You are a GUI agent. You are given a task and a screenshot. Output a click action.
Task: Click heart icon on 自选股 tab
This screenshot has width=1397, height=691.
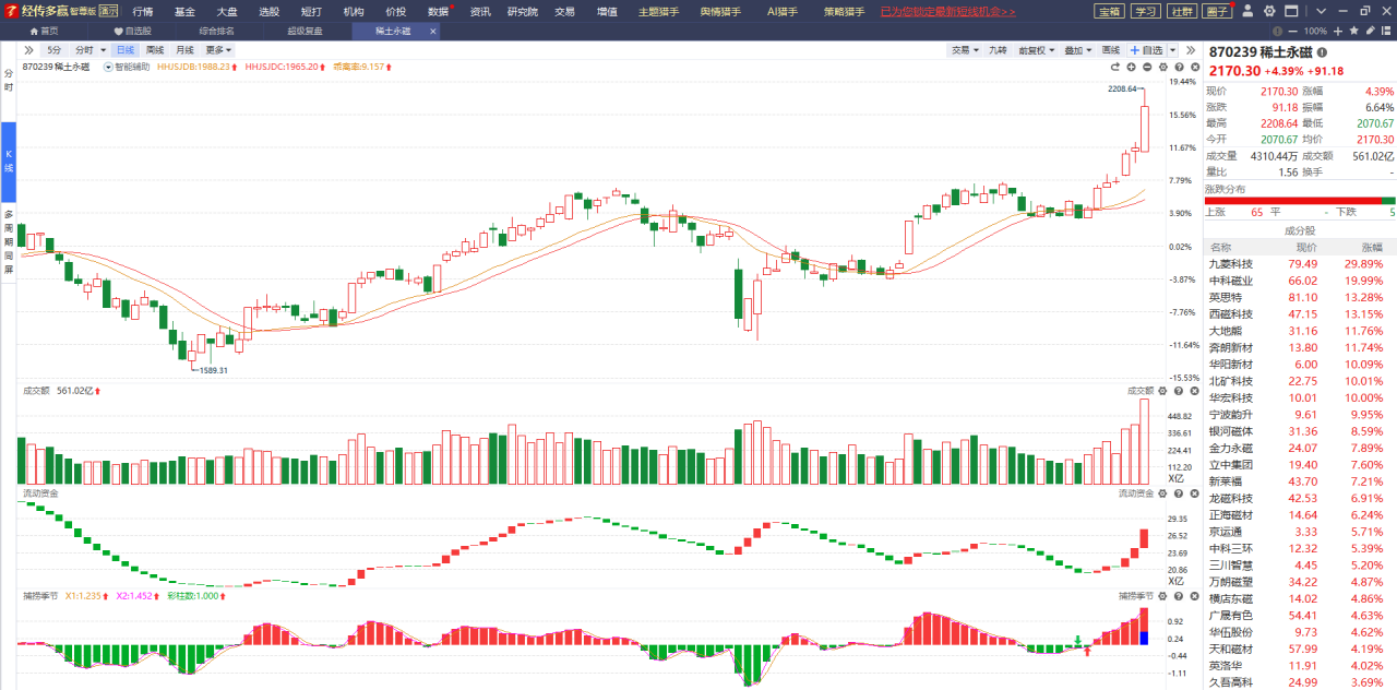point(118,31)
